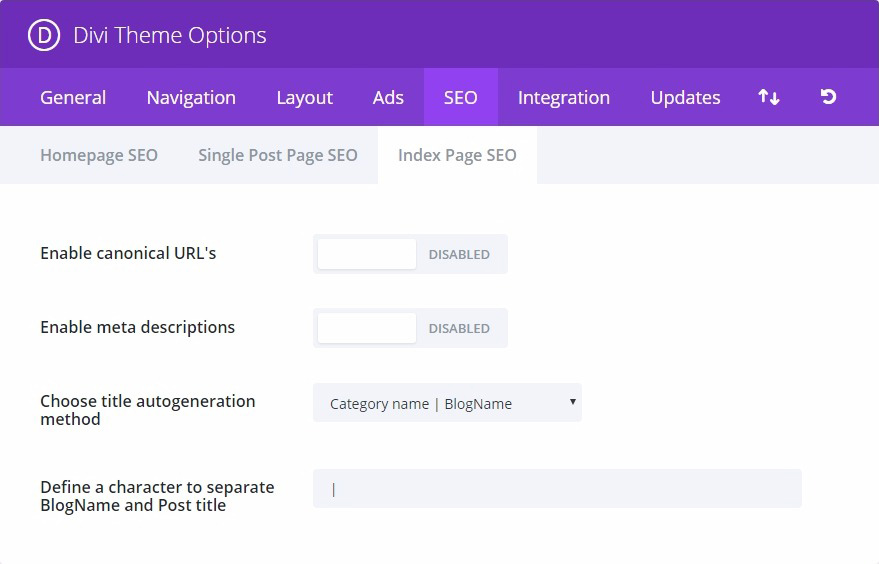The height and width of the screenshot is (564, 879).
Task: Click the separator character input field
Action: point(557,489)
